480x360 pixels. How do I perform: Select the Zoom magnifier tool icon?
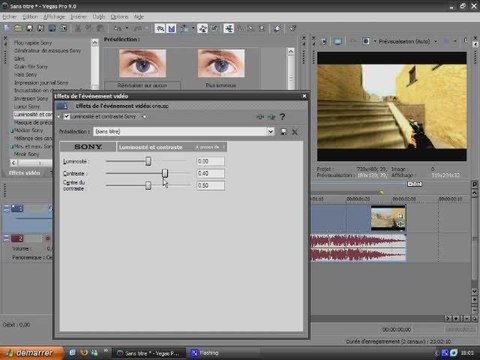[x=262, y=29]
